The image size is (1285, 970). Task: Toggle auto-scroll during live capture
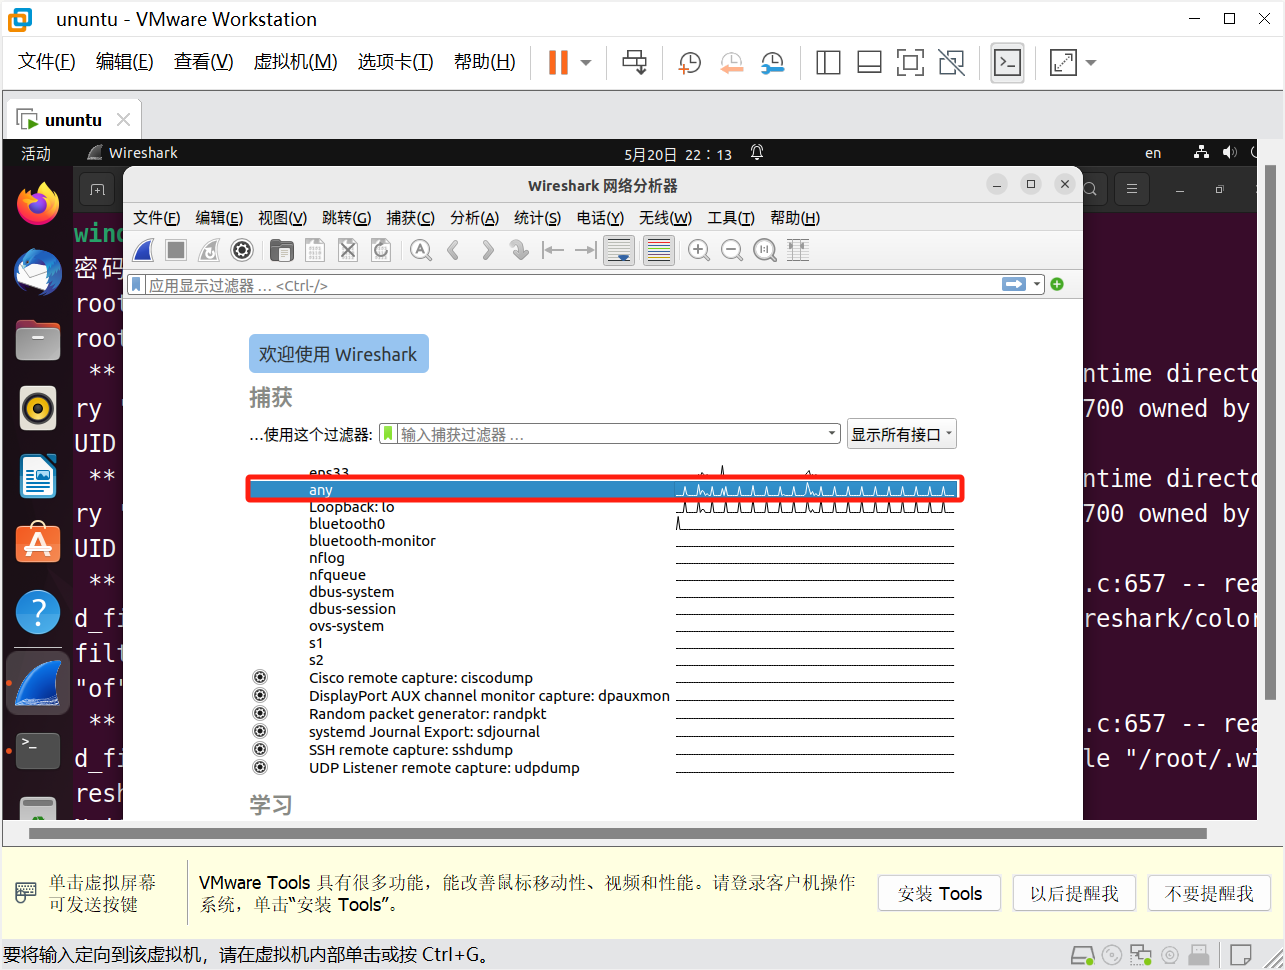pyautogui.click(x=619, y=250)
